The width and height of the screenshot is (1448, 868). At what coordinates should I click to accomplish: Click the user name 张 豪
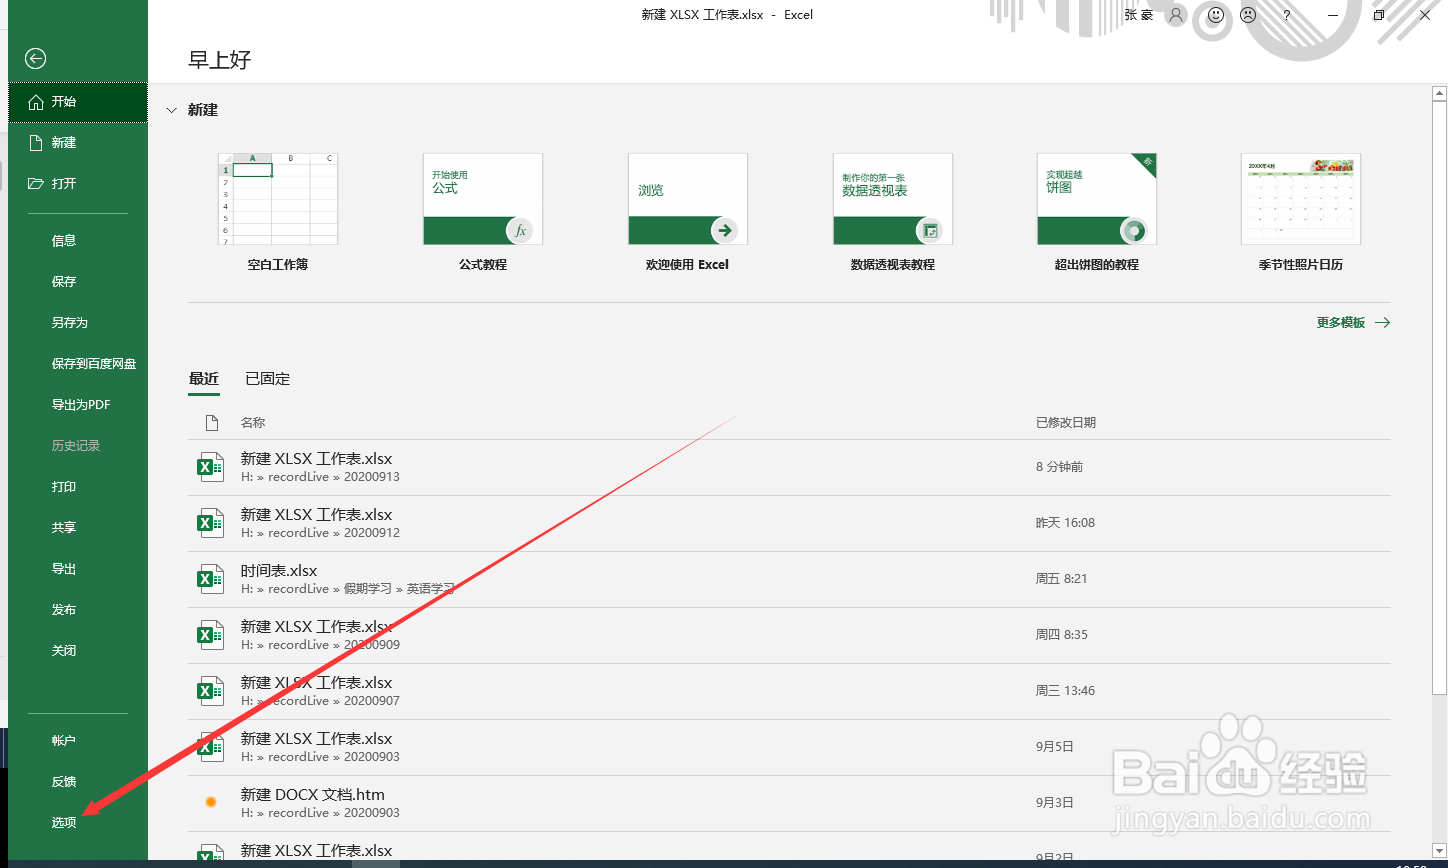point(1139,15)
